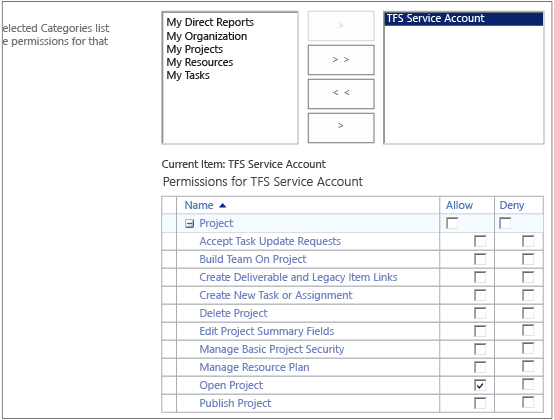Image resolution: width=554 pixels, height=420 pixels.
Task: Deny Manage Resource Plan
Action: click(528, 366)
